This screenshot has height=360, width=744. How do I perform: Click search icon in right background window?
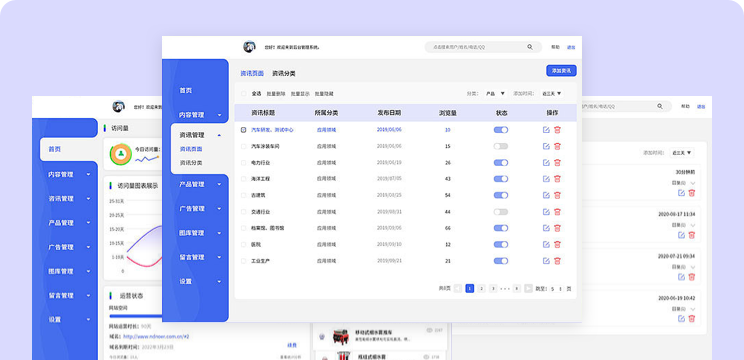click(660, 106)
